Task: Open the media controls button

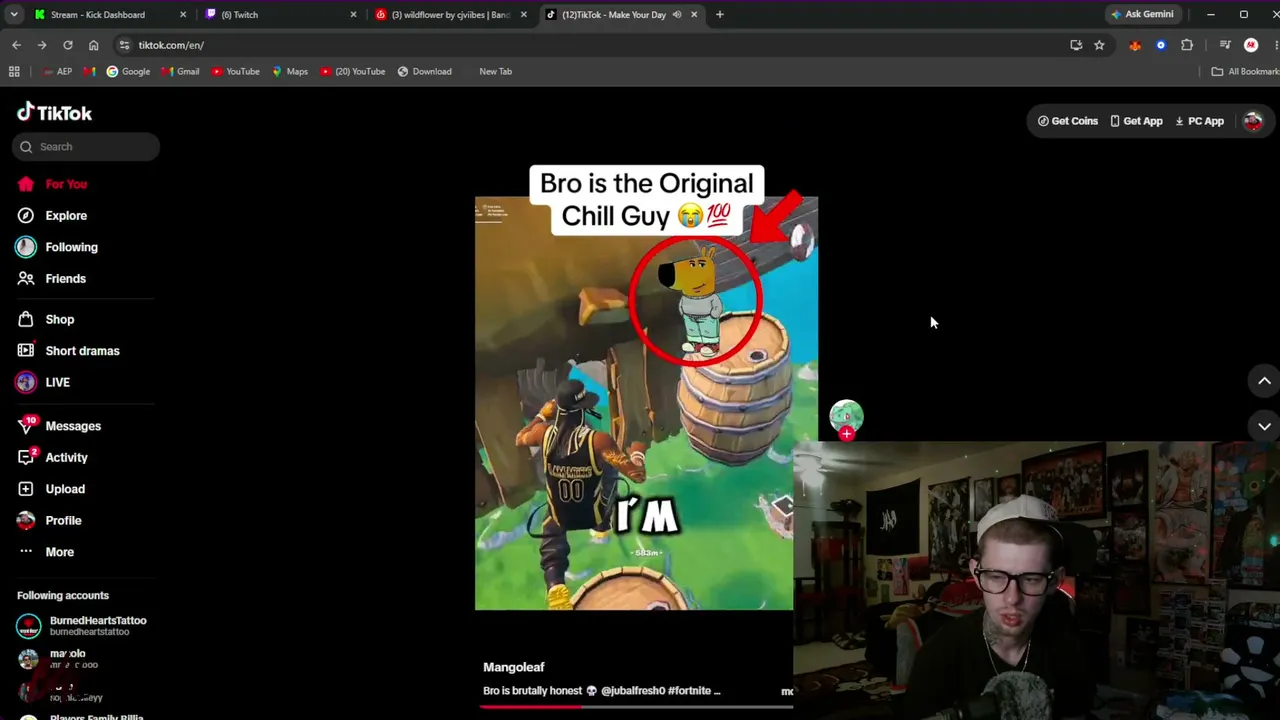Action: [x=1225, y=45]
